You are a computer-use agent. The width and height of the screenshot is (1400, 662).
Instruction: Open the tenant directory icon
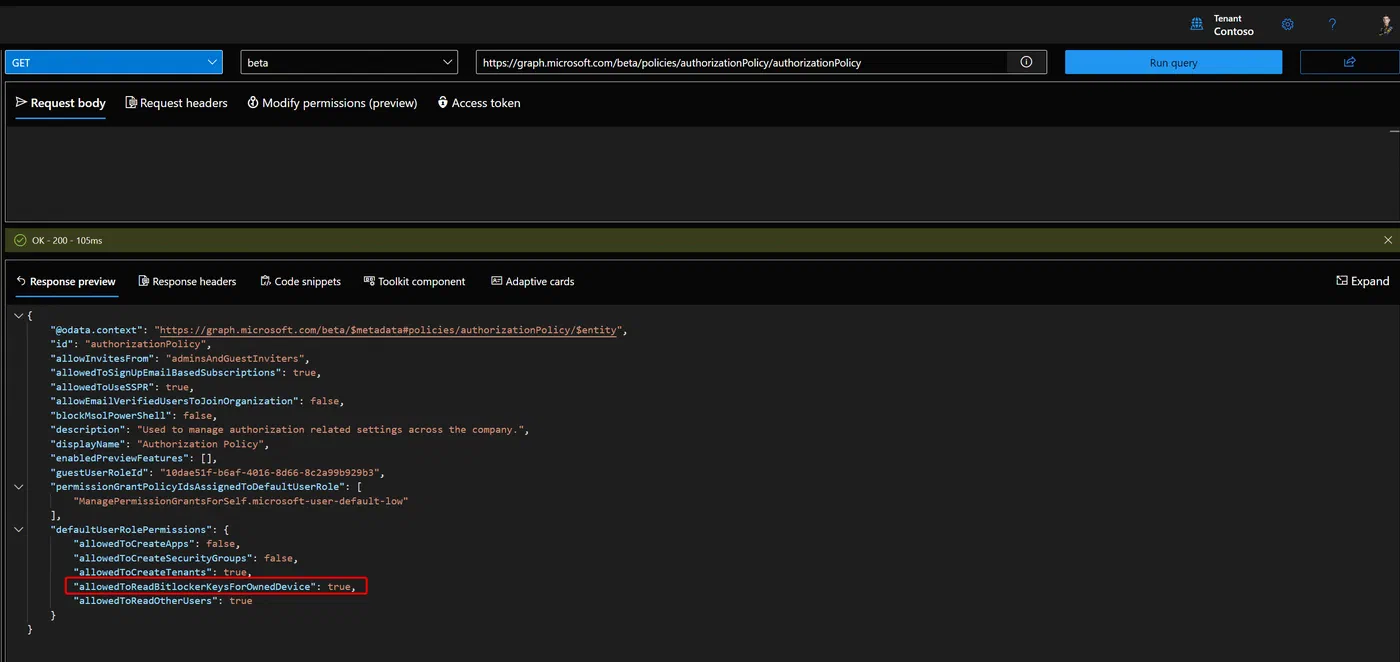1197,25
